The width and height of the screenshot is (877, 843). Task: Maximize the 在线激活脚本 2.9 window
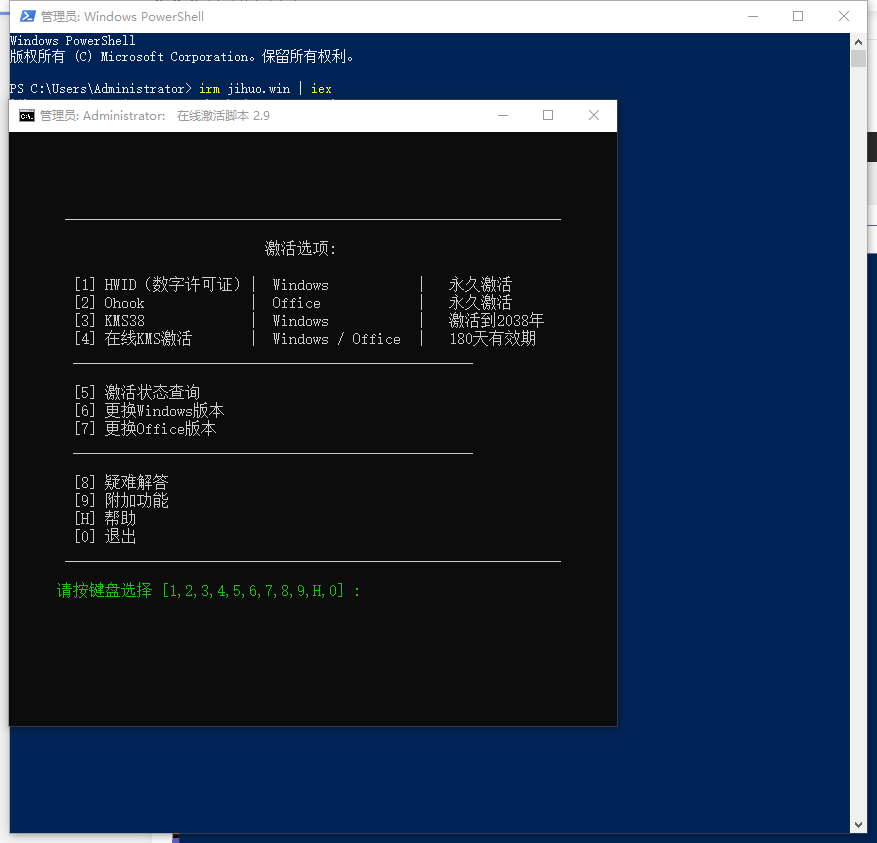[548, 115]
